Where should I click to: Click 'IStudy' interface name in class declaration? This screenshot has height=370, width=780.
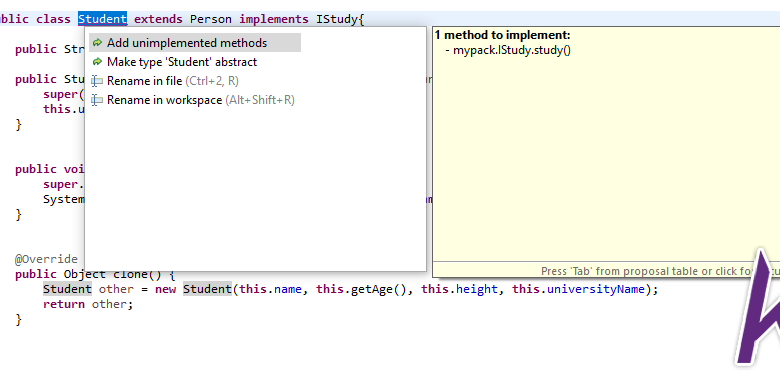[x=337, y=19]
